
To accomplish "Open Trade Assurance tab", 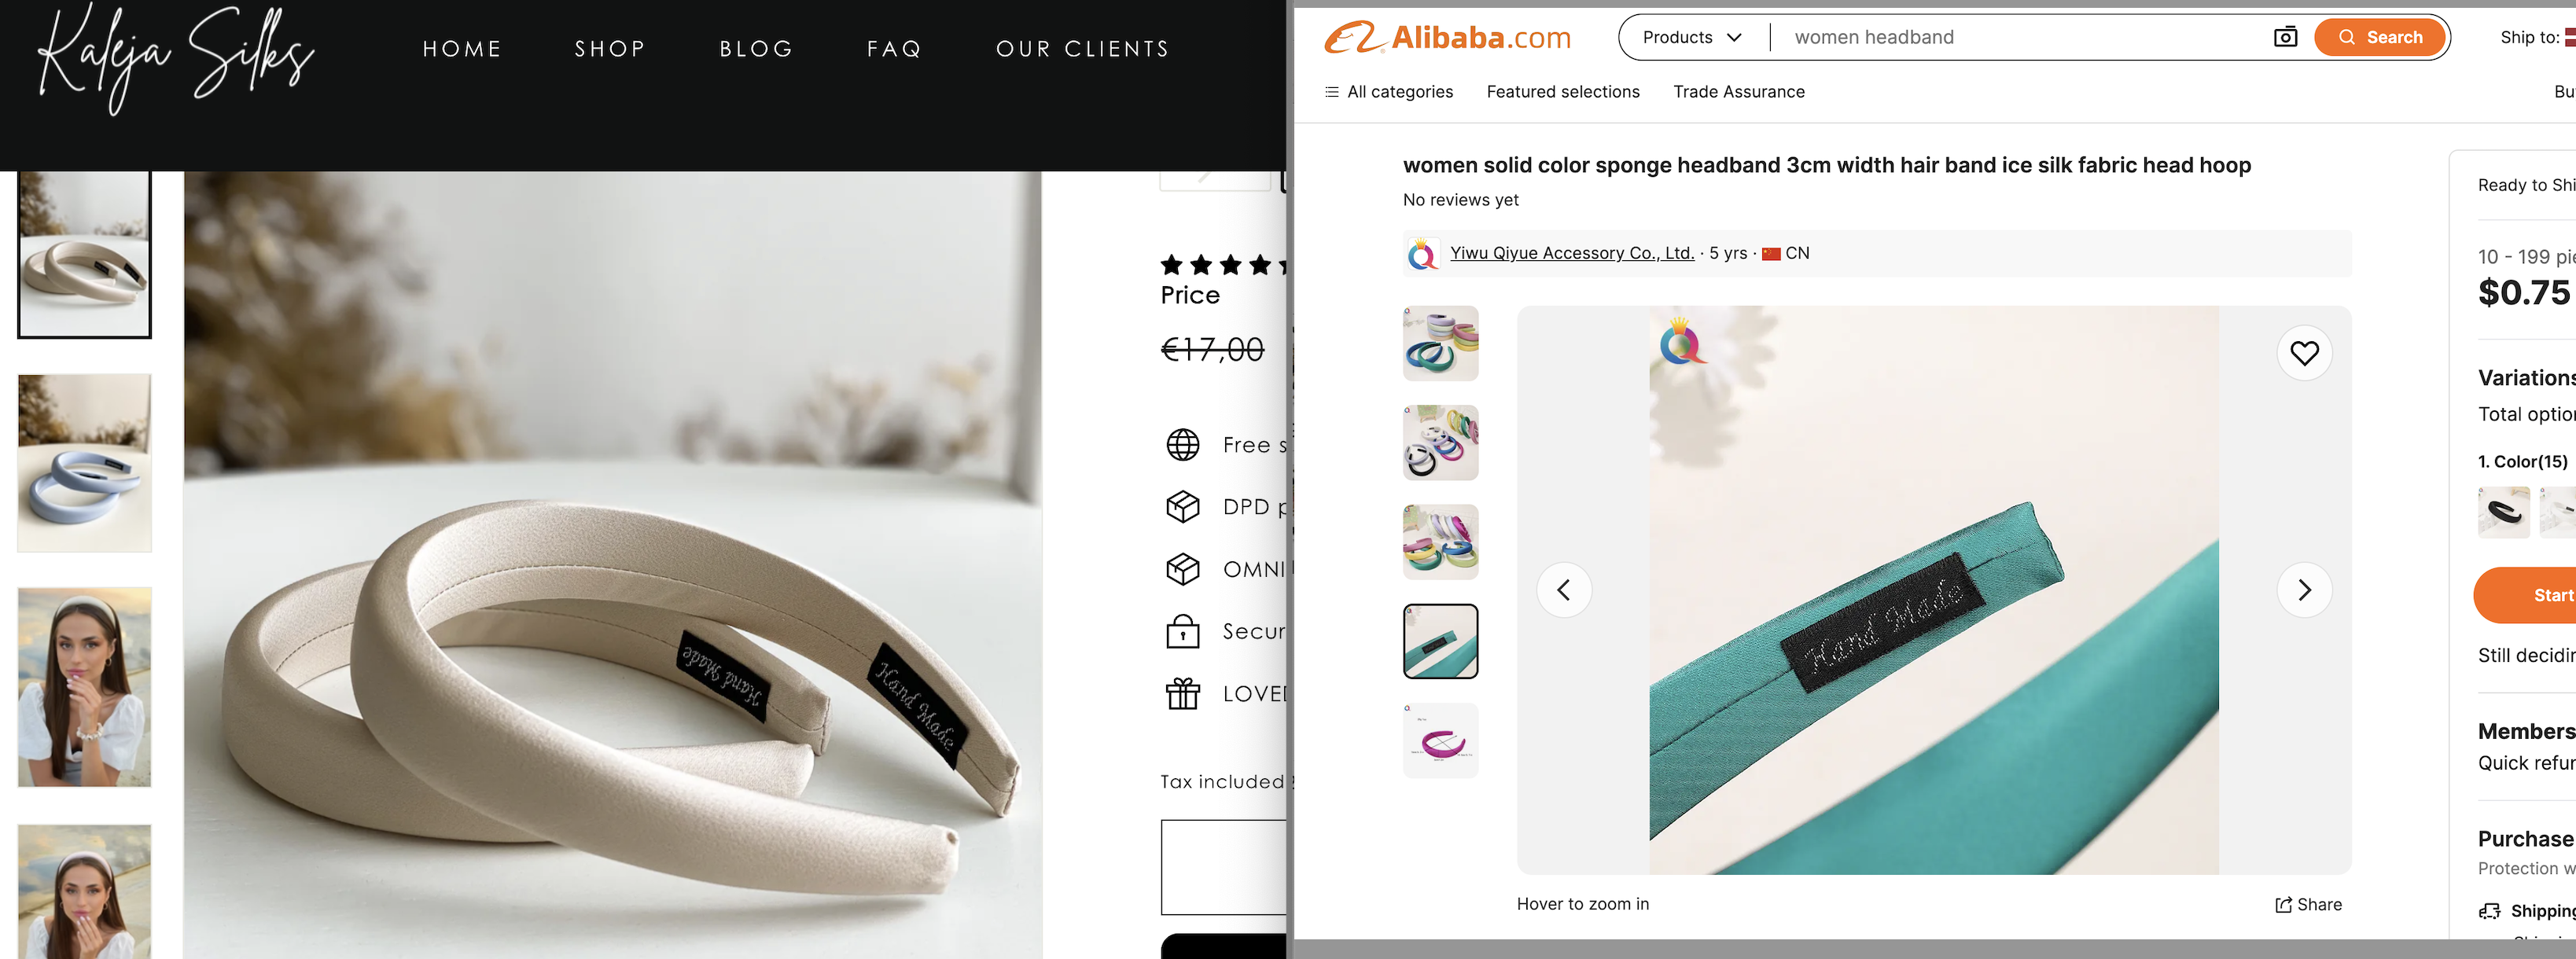I will (1739, 92).
